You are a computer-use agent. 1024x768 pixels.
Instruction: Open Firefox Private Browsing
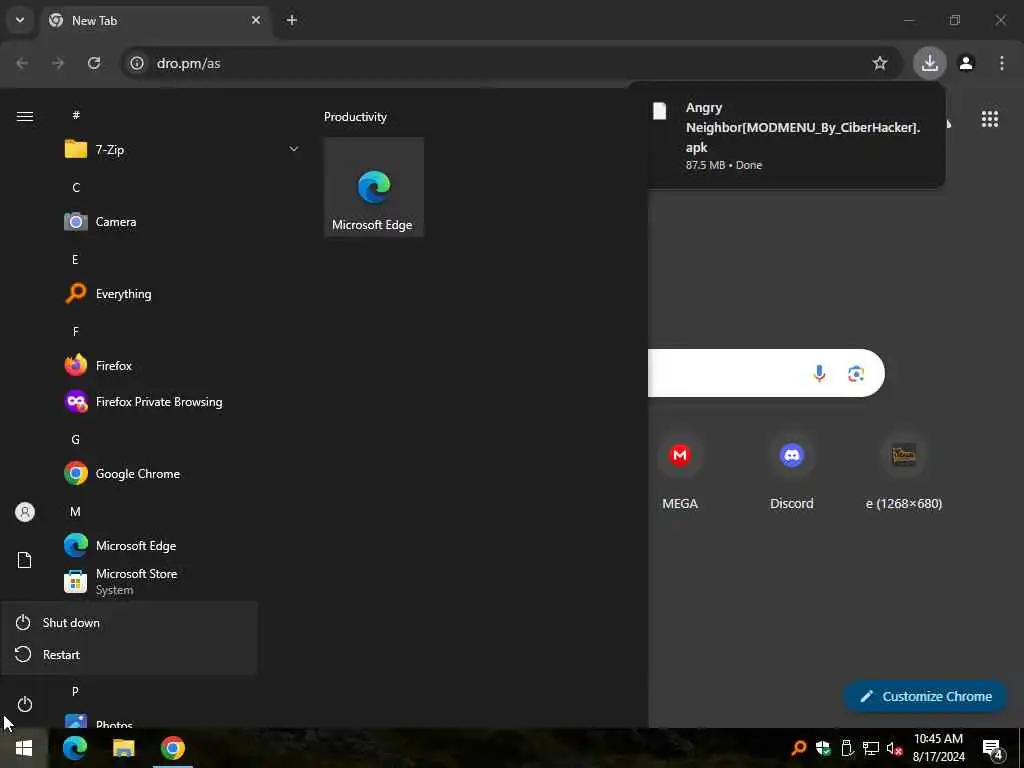183,402
